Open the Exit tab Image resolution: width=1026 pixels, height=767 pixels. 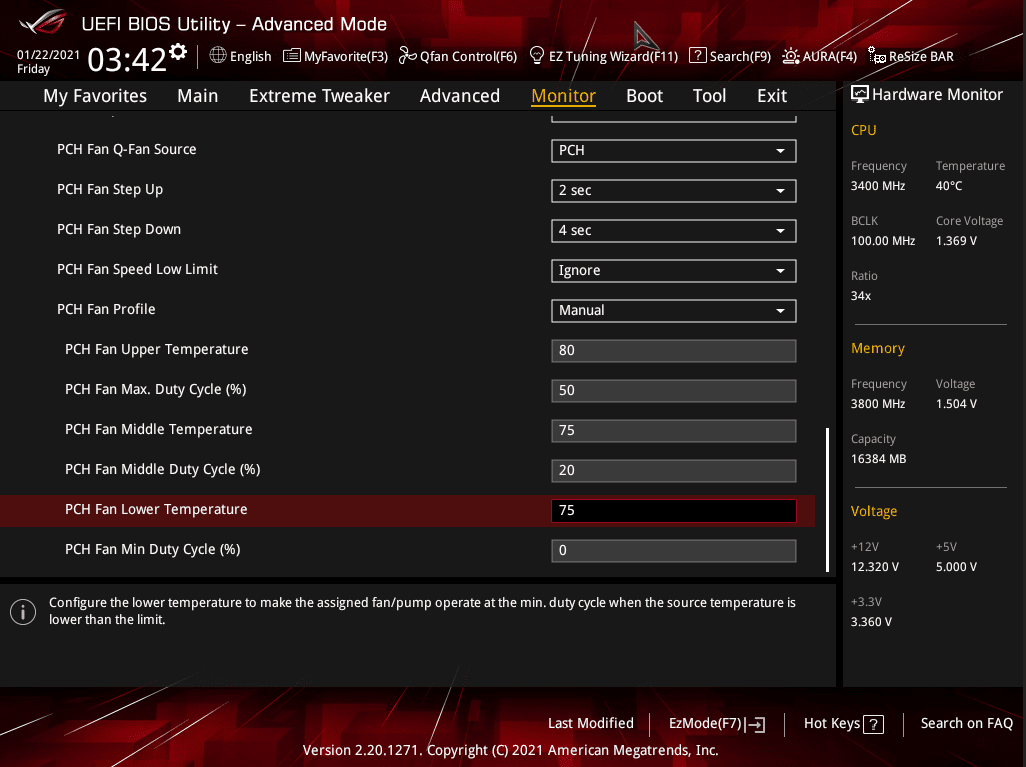coord(772,96)
